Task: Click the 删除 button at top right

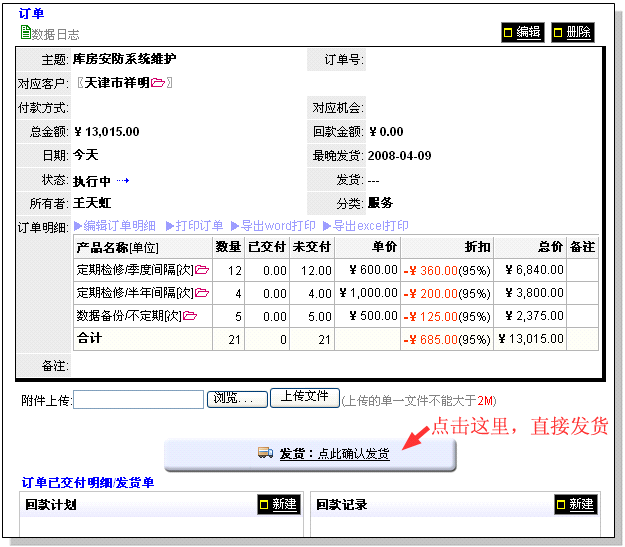Action: (572, 32)
